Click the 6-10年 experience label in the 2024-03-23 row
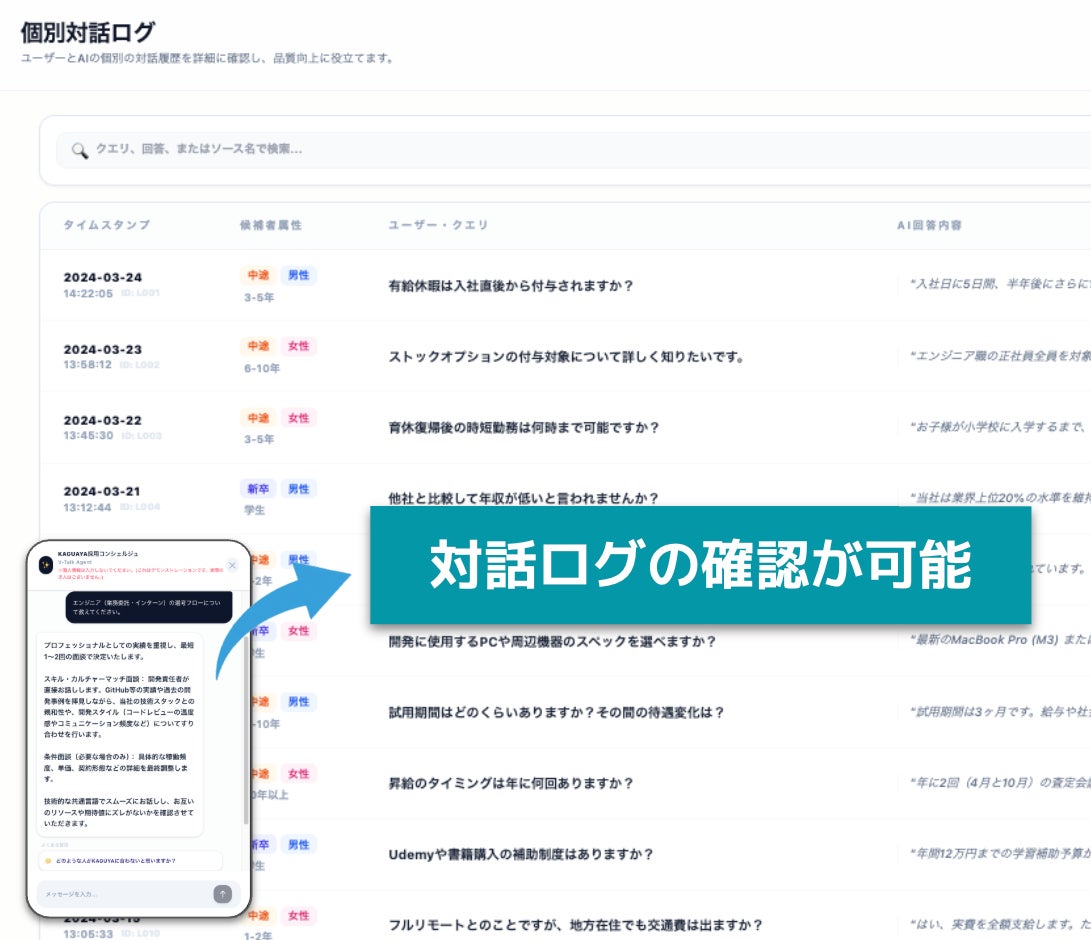The width and height of the screenshot is (1091, 940). (x=262, y=368)
